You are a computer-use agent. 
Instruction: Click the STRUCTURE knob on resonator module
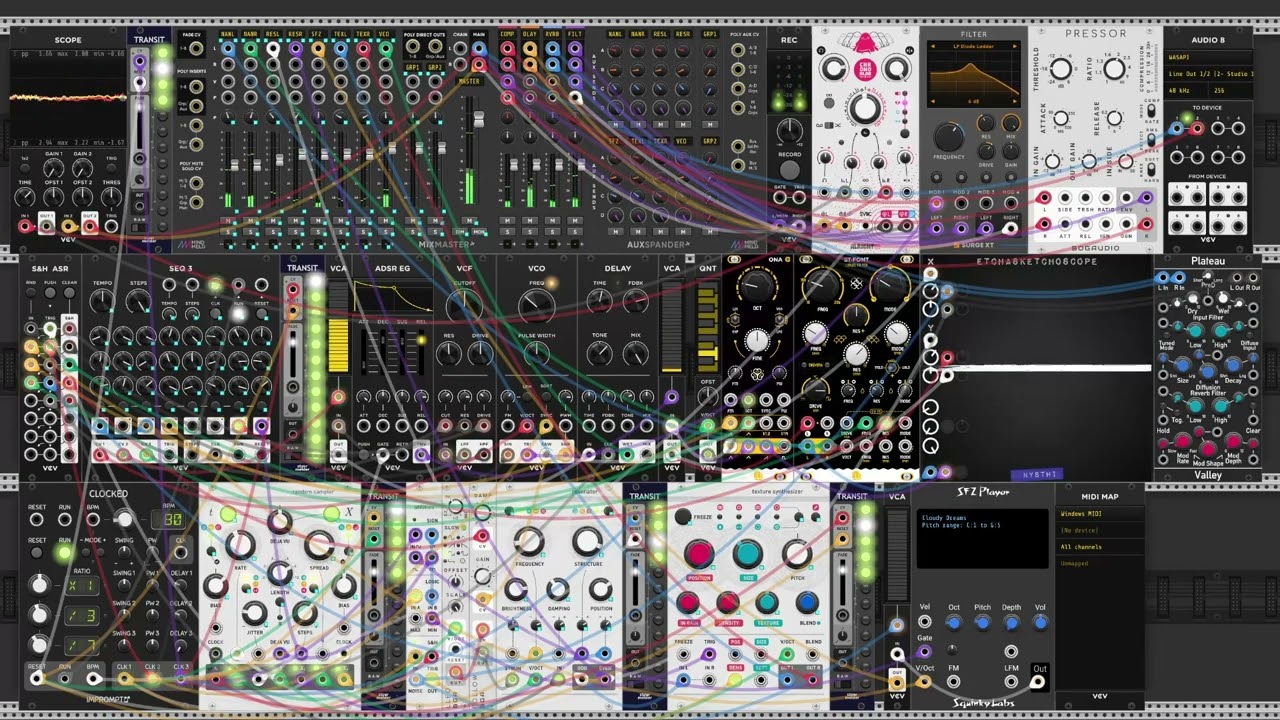click(588, 542)
